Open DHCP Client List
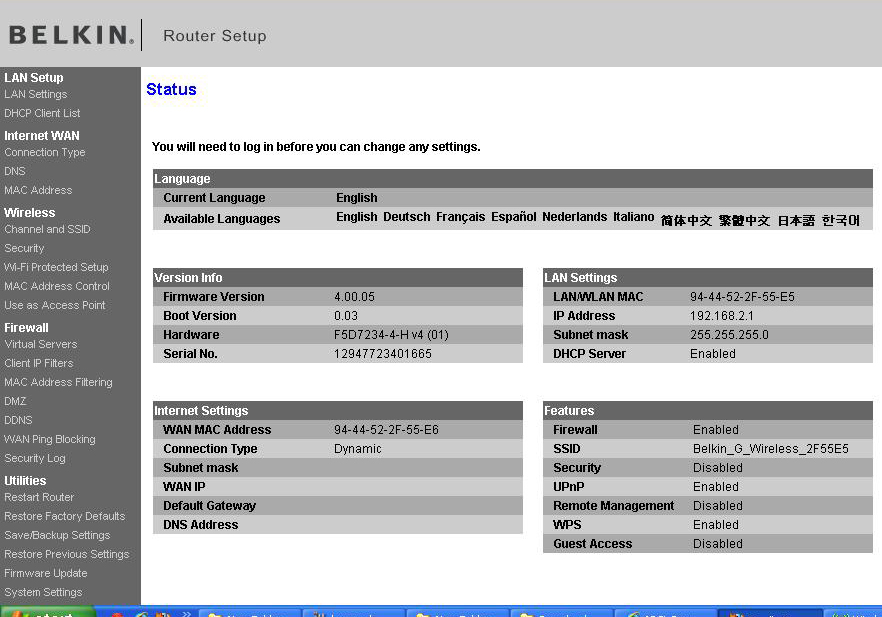This screenshot has height=617, width=882. pyautogui.click(x=42, y=113)
